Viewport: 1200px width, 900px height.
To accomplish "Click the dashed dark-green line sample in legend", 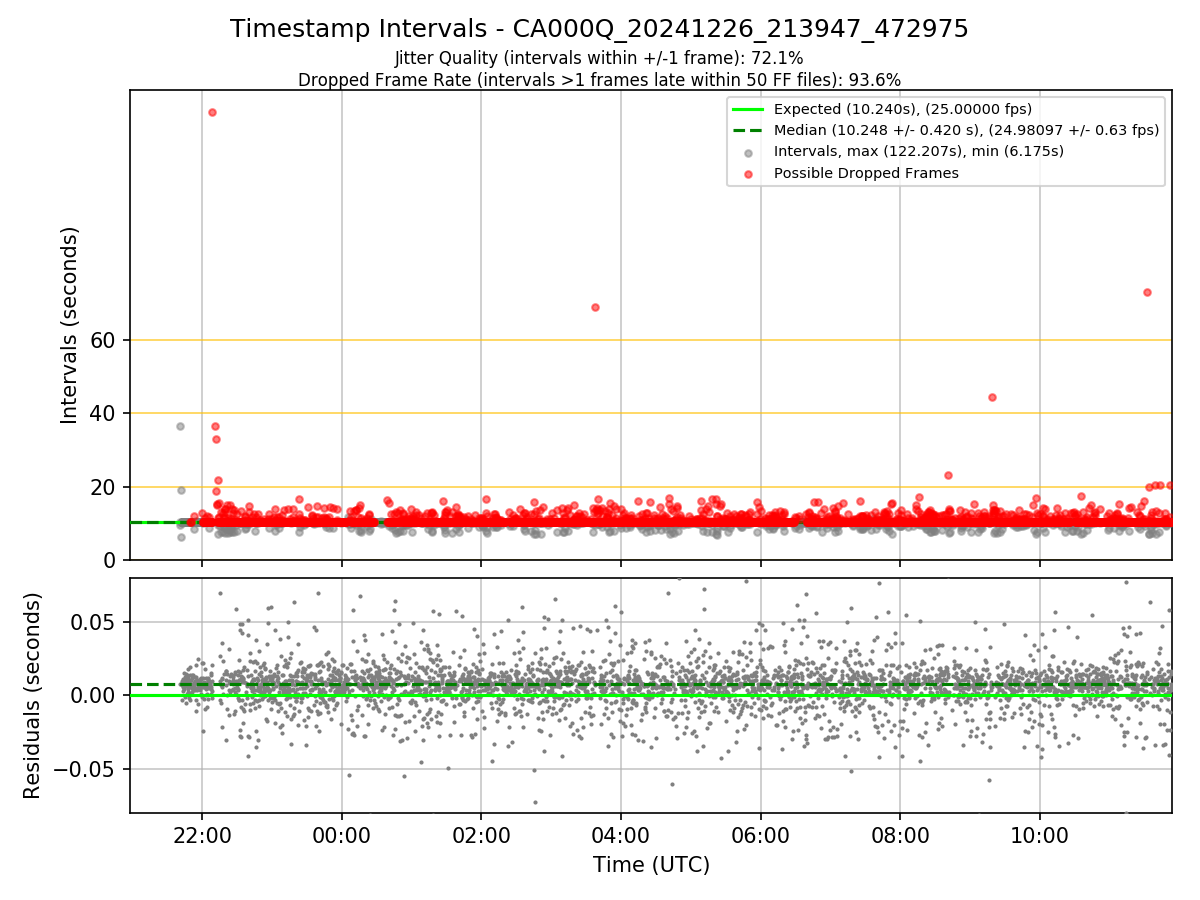I will pyautogui.click(x=748, y=130).
